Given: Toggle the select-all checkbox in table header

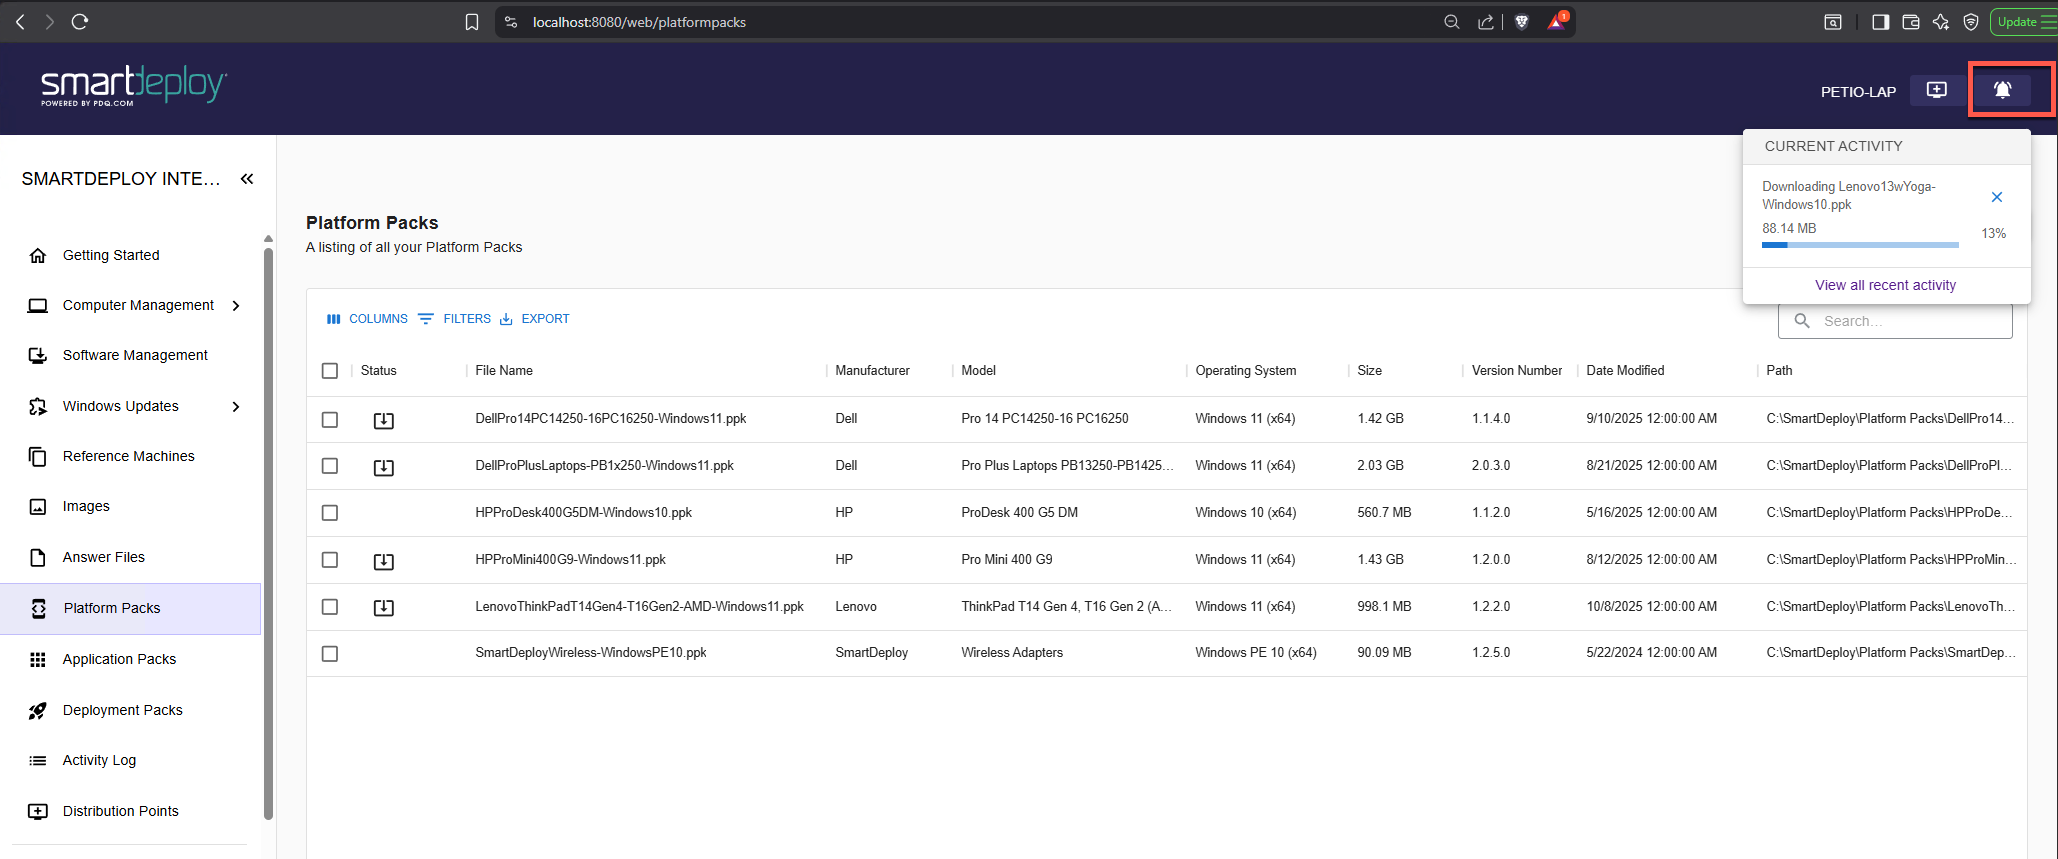Looking at the screenshot, I should pos(330,371).
